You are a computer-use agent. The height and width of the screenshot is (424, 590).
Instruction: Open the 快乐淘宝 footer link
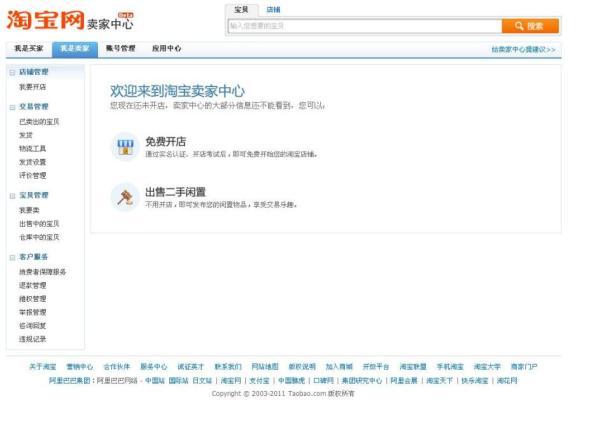475,381
